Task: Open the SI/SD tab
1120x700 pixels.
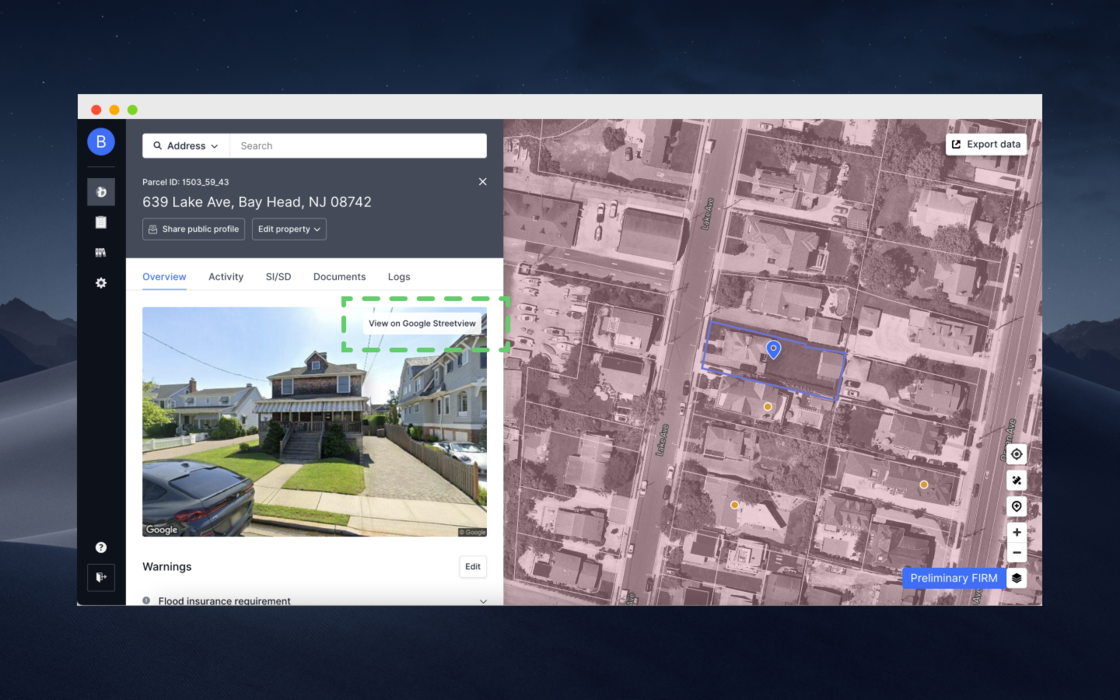Action: 279,276
